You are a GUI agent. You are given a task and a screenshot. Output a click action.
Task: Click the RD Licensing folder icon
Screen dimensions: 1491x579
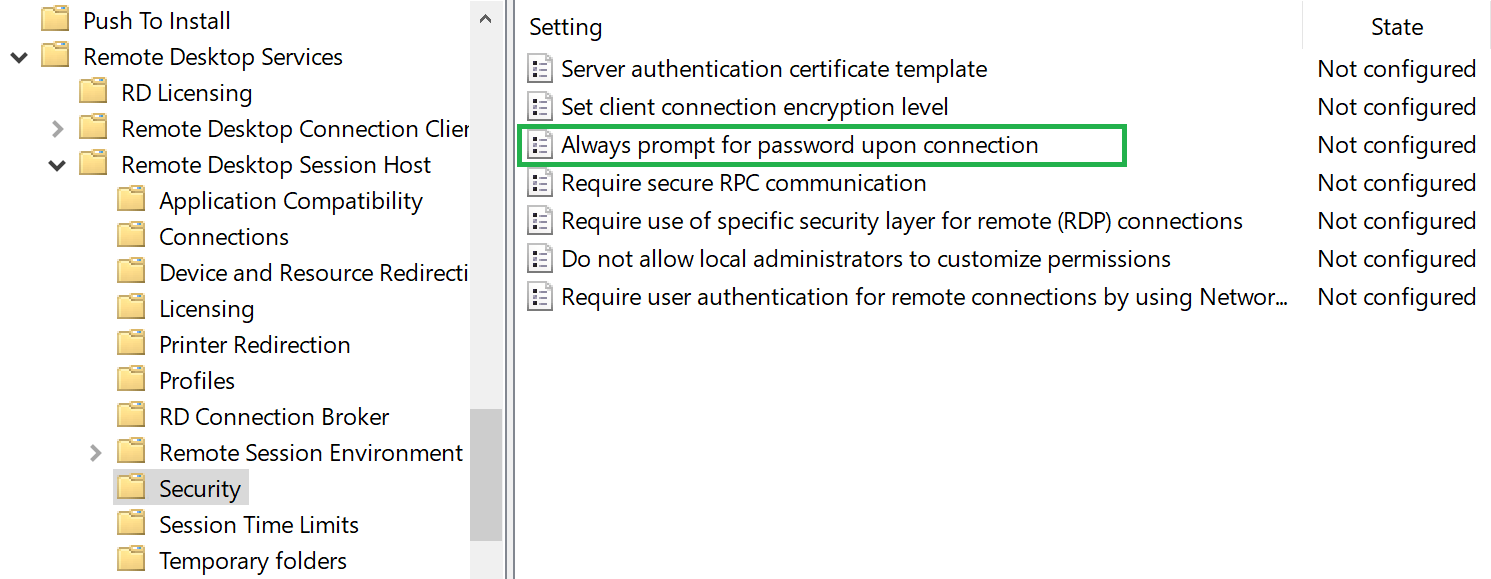click(93, 93)
